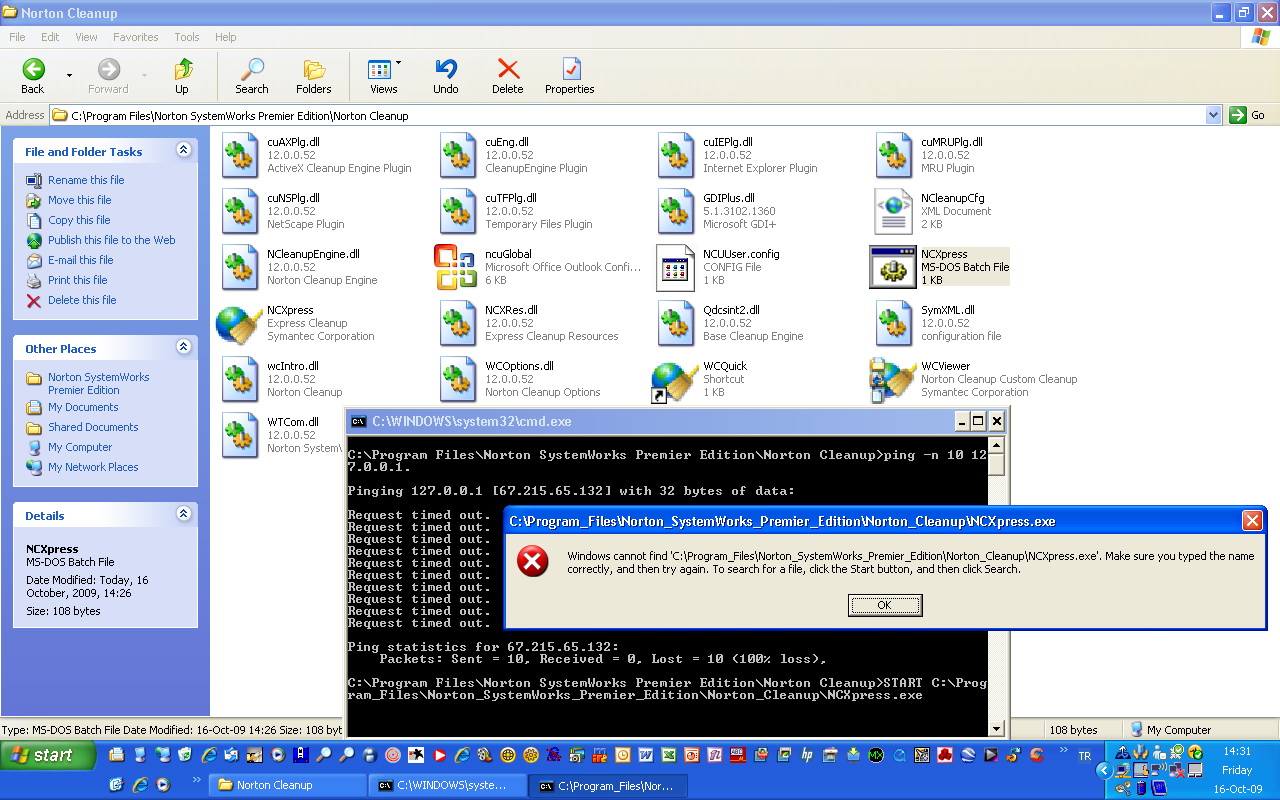Open the Favorites menu
Image resolution: width=1280 pixels, height=800 pixels.
pyautogui.click(x=136, y=37)
